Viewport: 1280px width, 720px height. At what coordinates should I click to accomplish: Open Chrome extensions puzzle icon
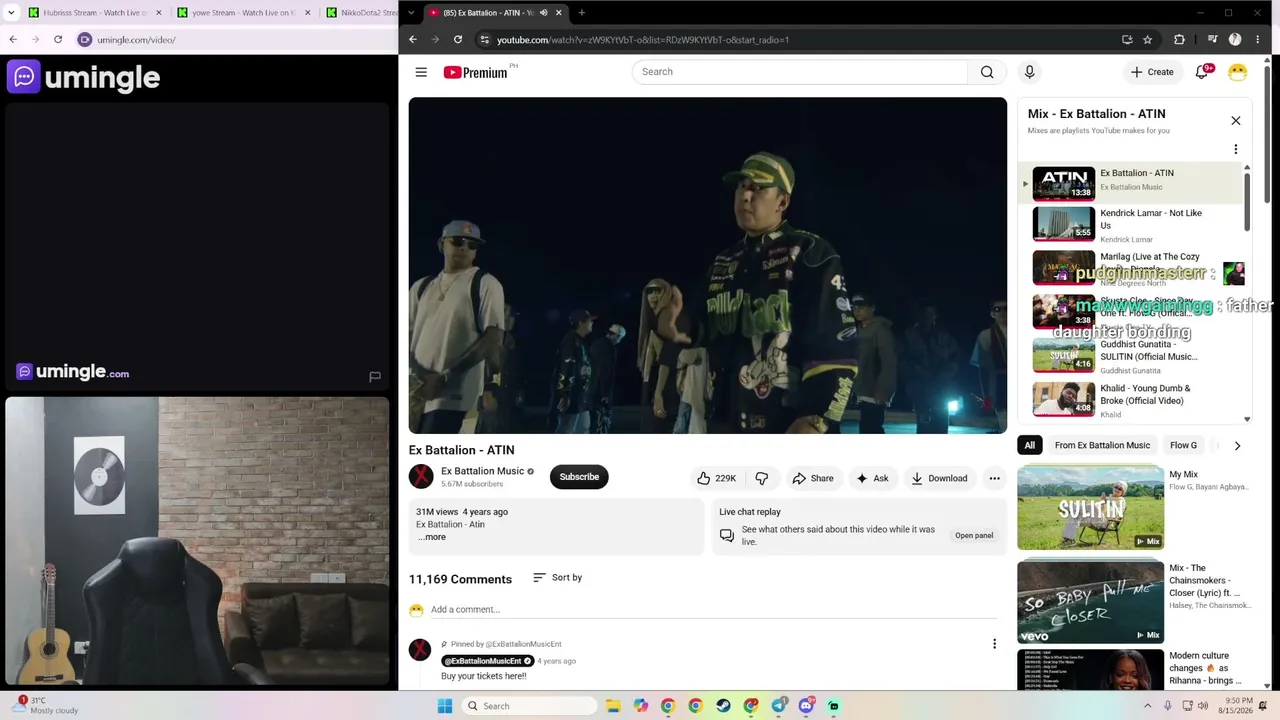[1179, 40]
